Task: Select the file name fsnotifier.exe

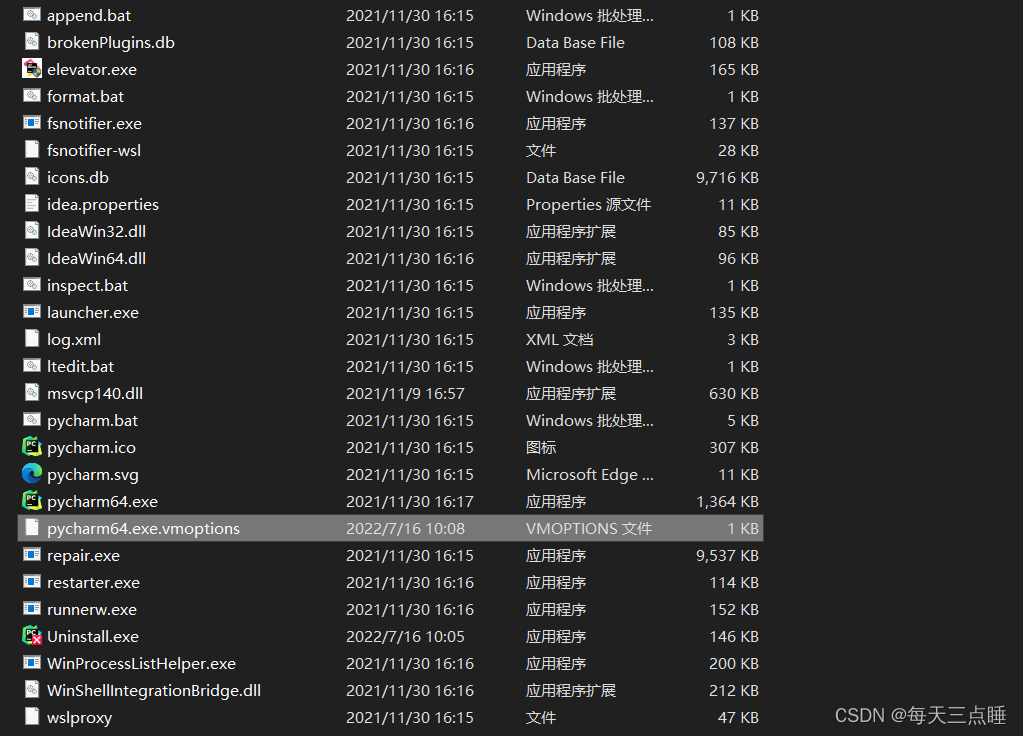Action: point(94,123)
